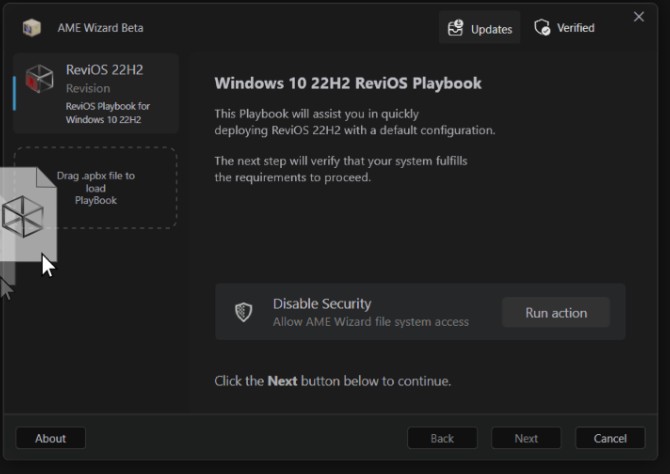
Task: Click the Disable Security title text
Action: 322,303
